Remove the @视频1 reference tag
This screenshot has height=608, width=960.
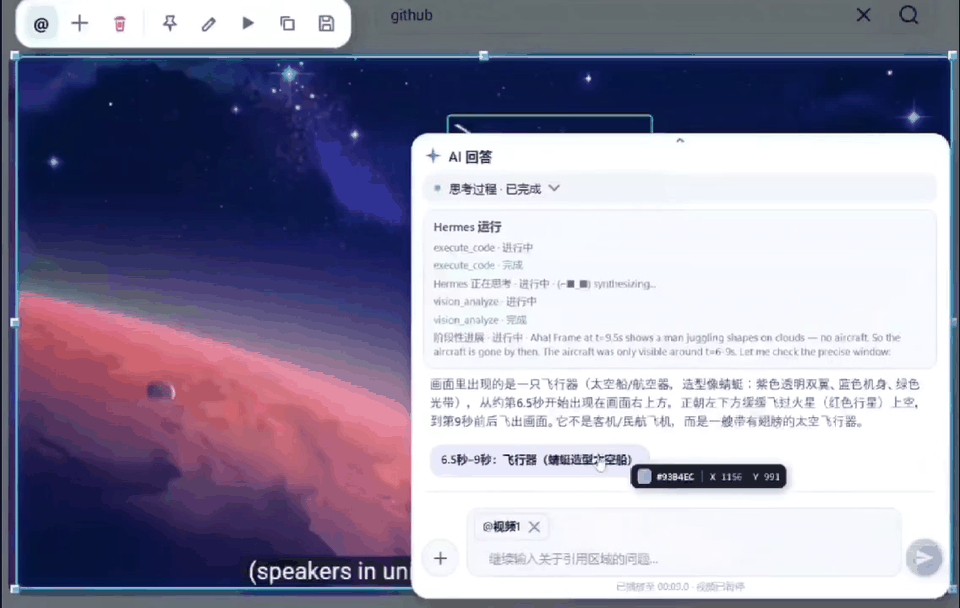[534, 527]
